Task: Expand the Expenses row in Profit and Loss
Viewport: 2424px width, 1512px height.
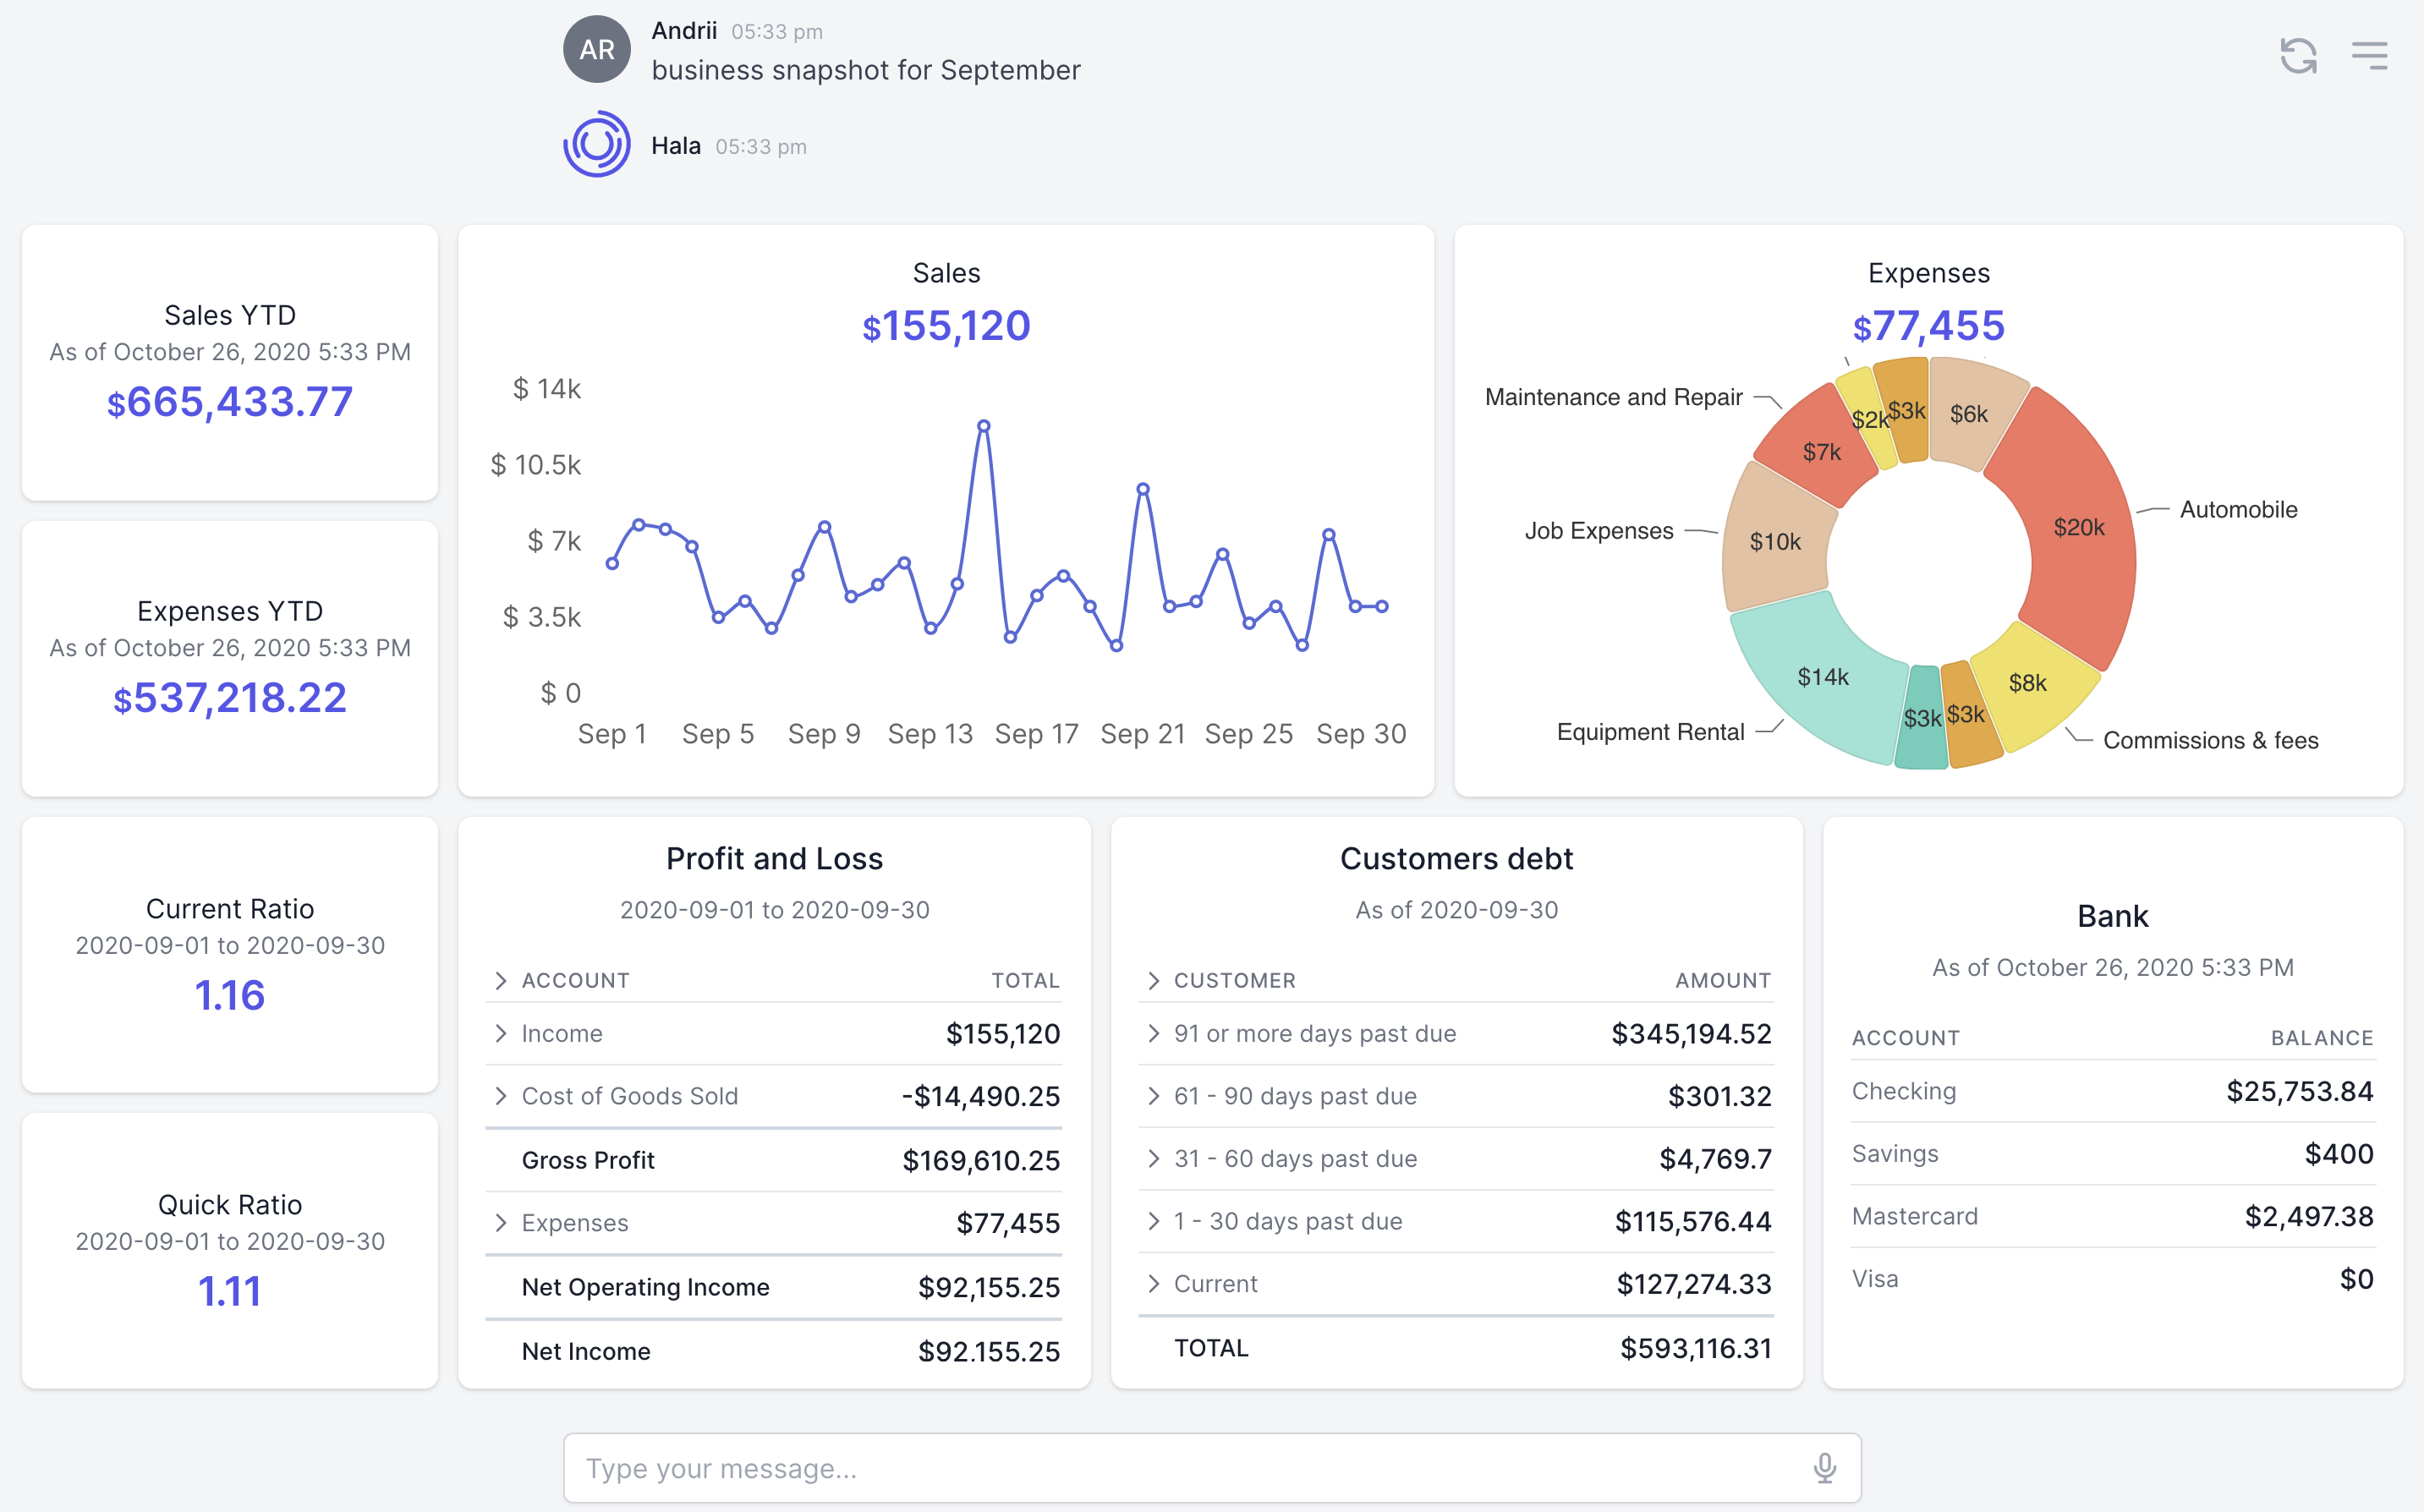Action: 501,1222
